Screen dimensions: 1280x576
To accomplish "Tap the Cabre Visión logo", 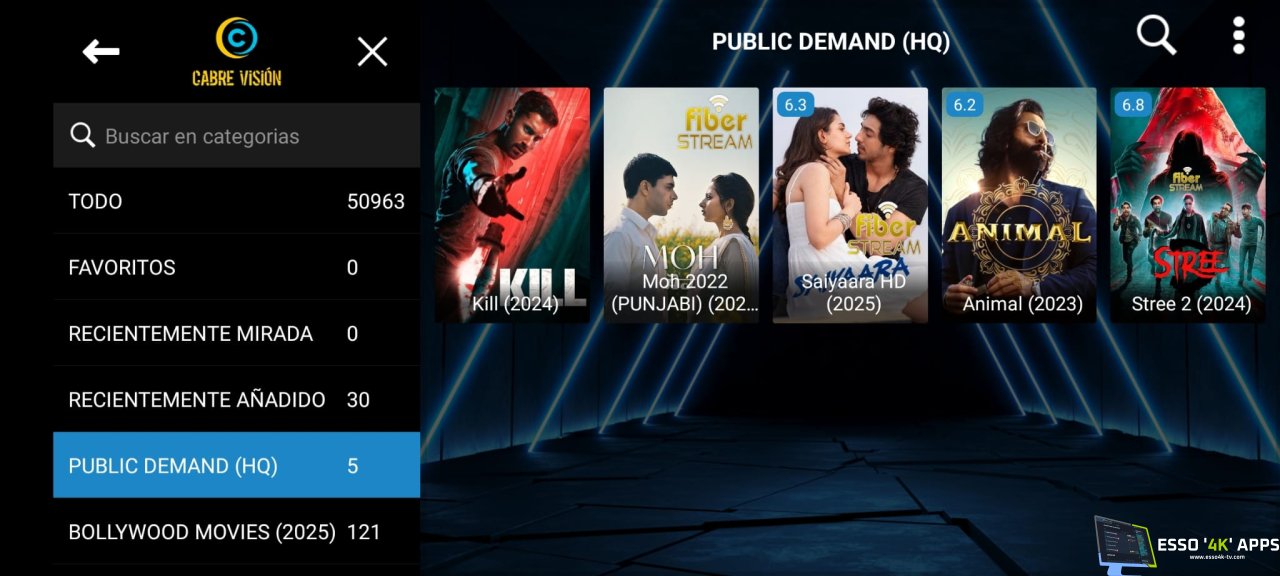I will tap(237, 52).
